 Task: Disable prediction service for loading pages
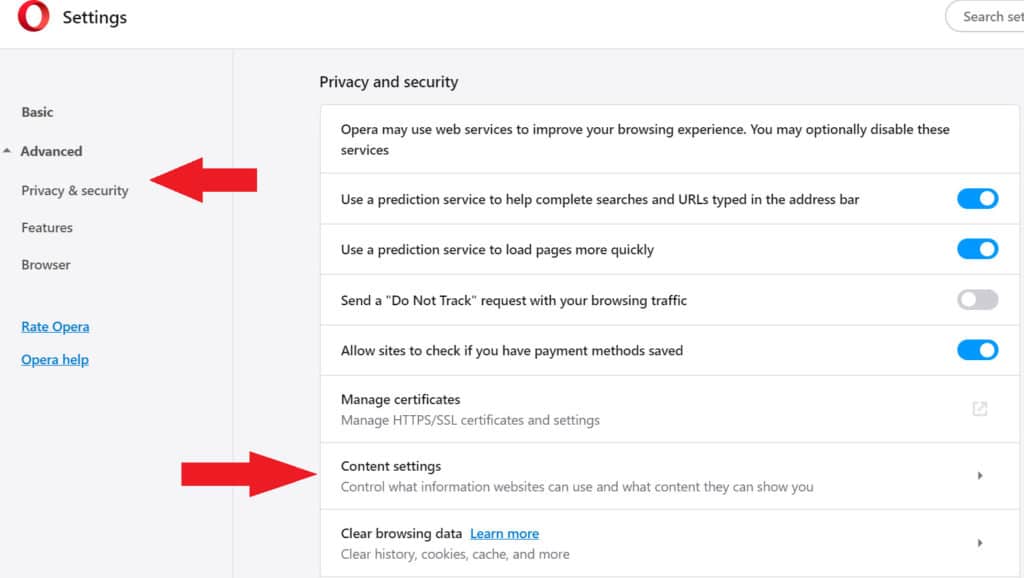[977, 249]
